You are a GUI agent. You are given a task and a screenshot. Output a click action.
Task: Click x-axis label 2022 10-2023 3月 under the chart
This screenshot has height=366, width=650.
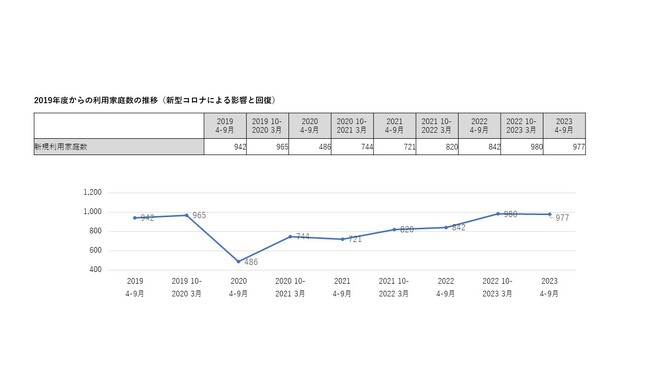pos(497,287)
